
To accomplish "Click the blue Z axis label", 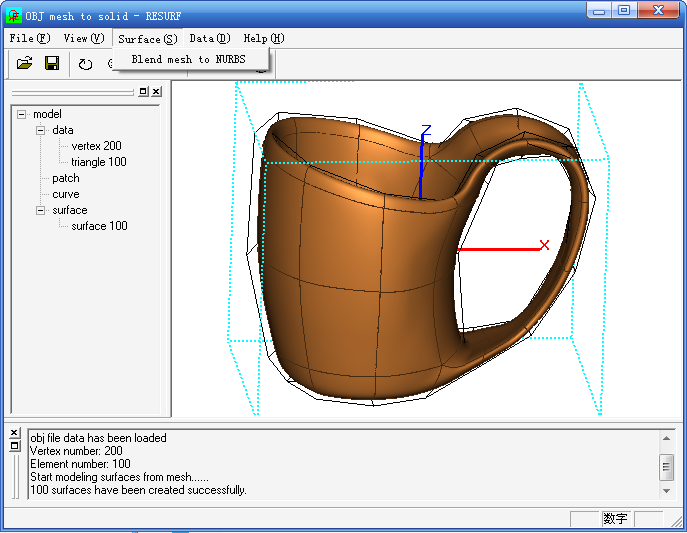I will click(x=426, y=130).
